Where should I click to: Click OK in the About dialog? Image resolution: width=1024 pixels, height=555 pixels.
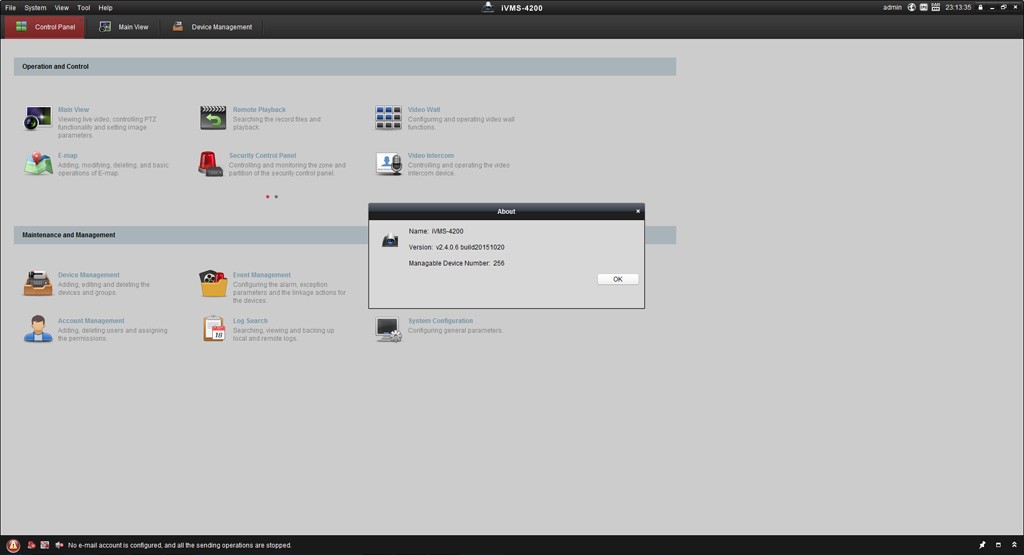(618, 279)
